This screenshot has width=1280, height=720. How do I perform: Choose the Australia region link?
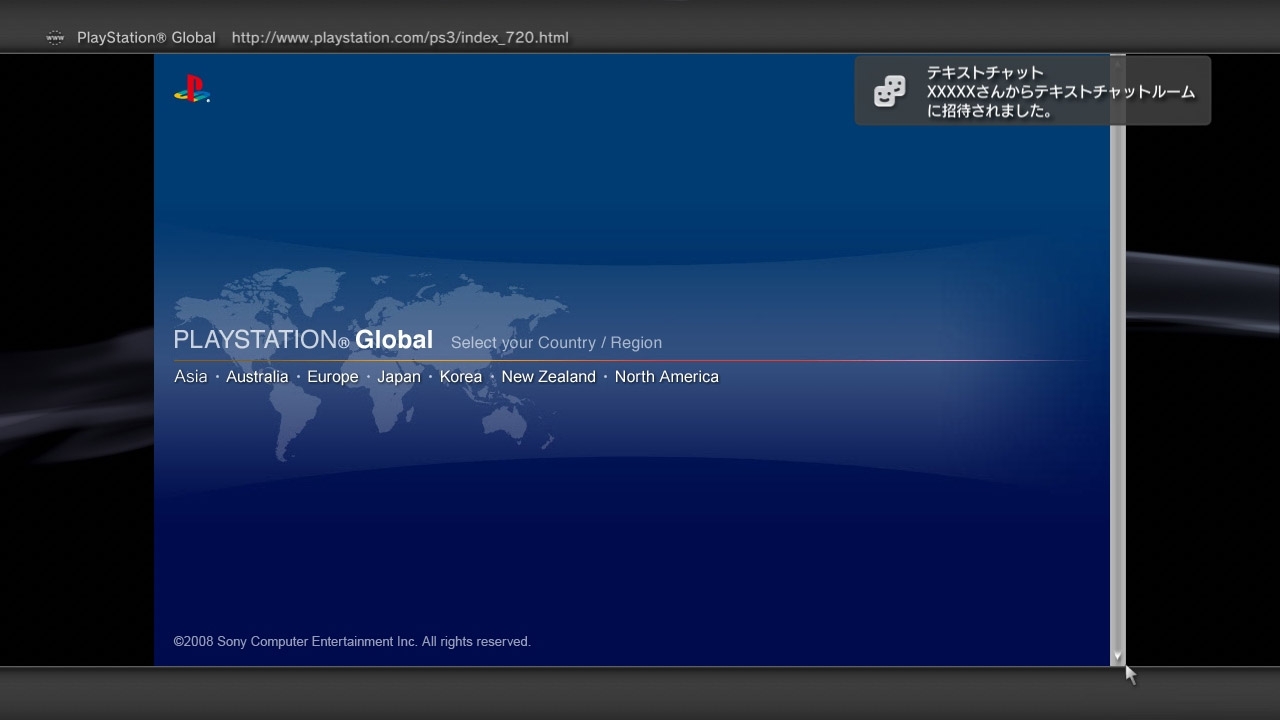click(257, 377)
